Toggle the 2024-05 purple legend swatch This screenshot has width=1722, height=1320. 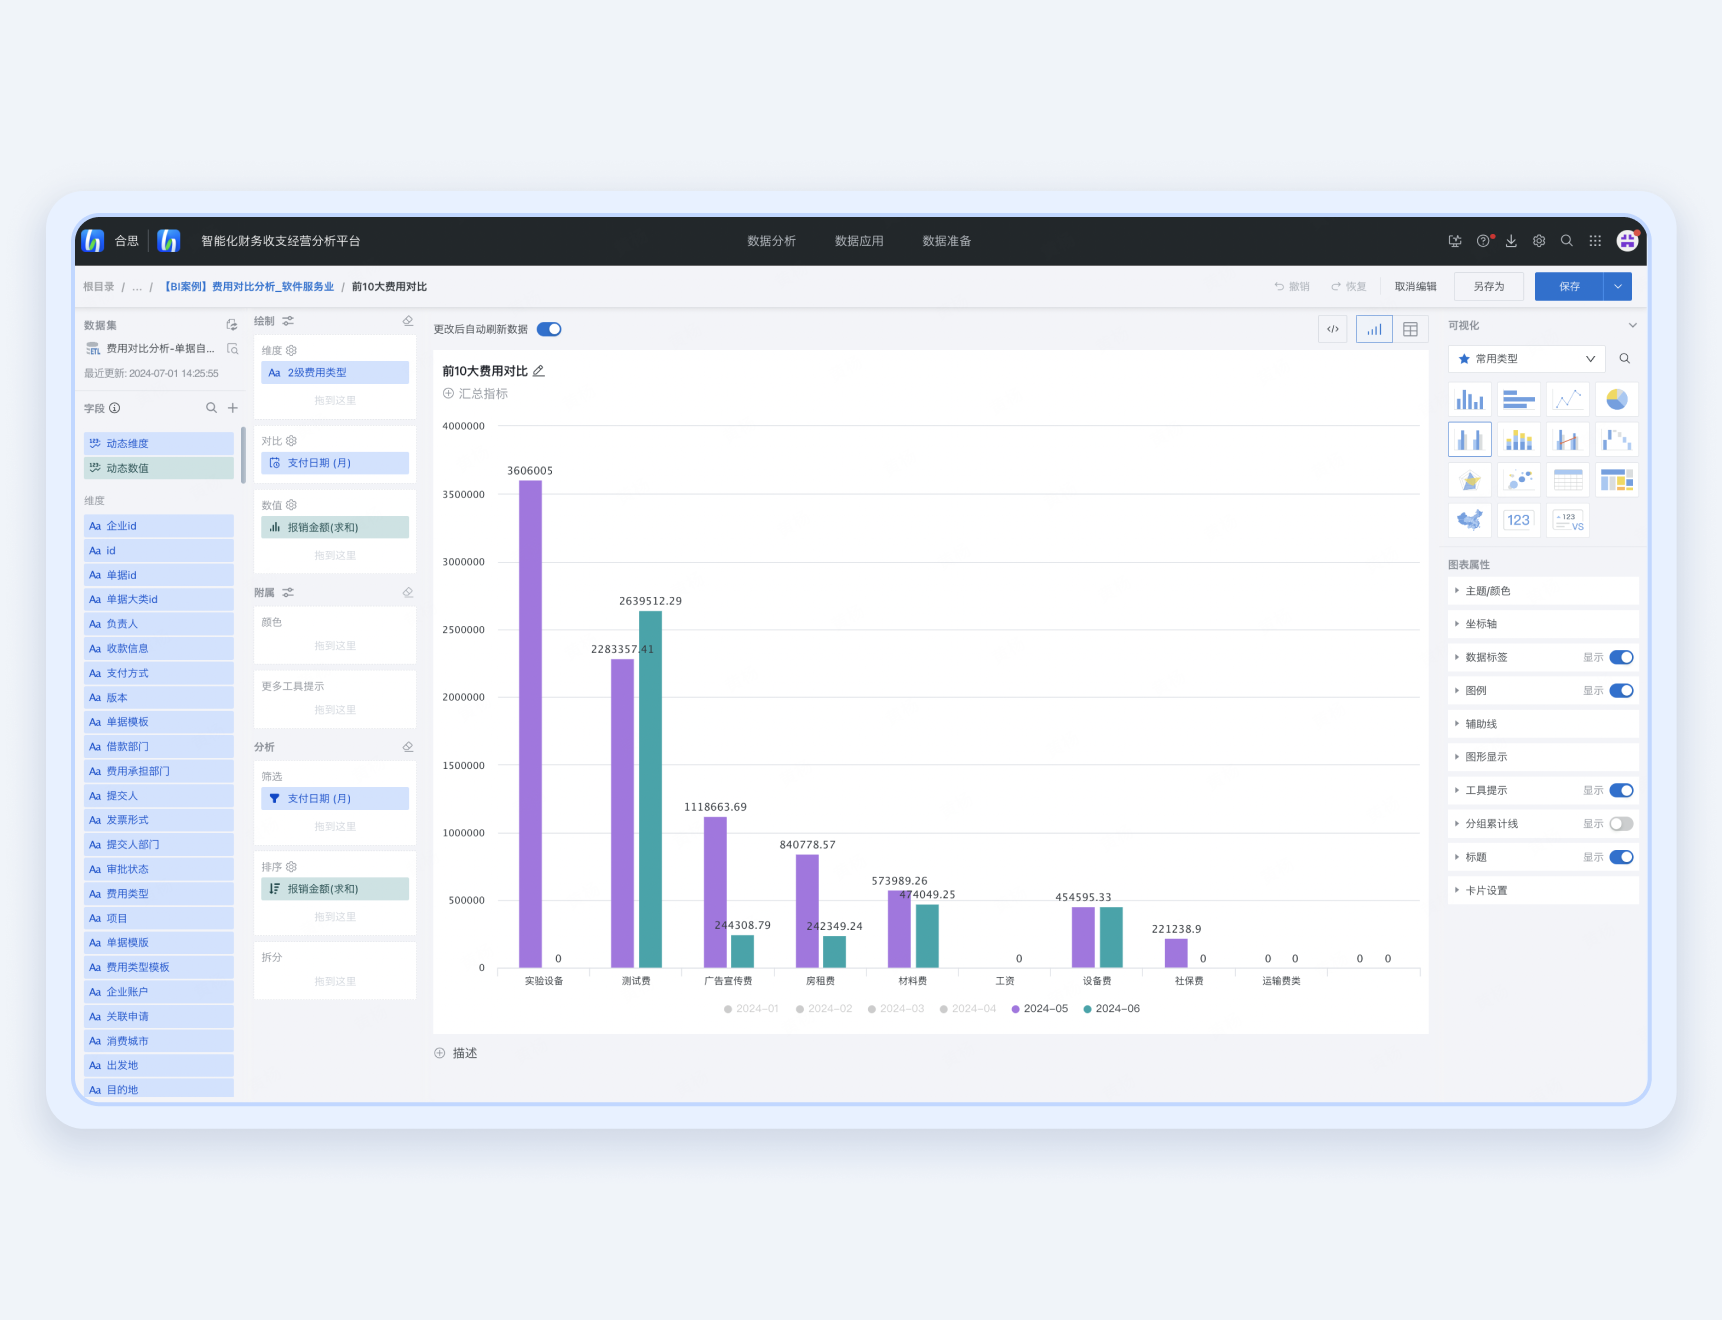(x=1016, y=1009)
